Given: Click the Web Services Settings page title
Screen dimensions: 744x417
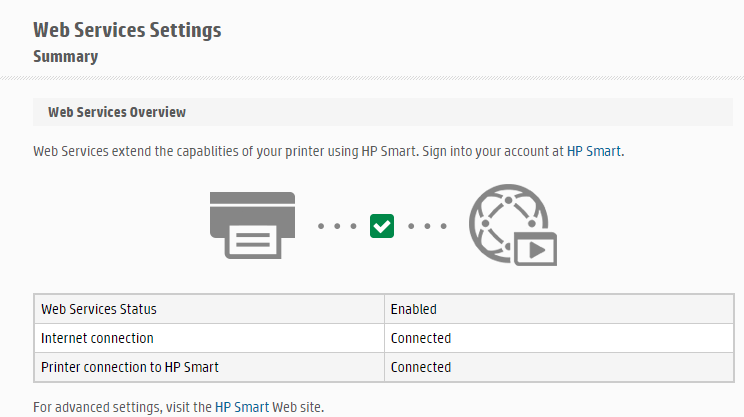Looking at the screenshot, I should (127, 30).
